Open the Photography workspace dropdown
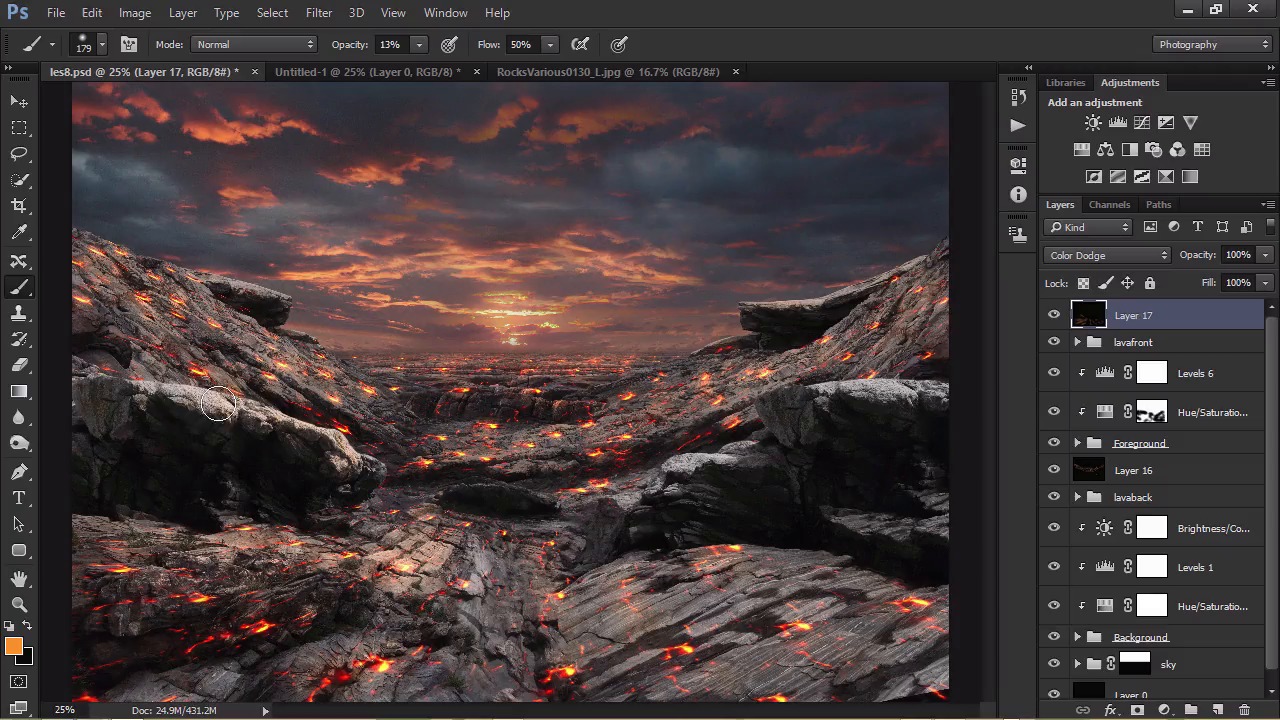The image size is (1280, 720). tap(1212, 44)
